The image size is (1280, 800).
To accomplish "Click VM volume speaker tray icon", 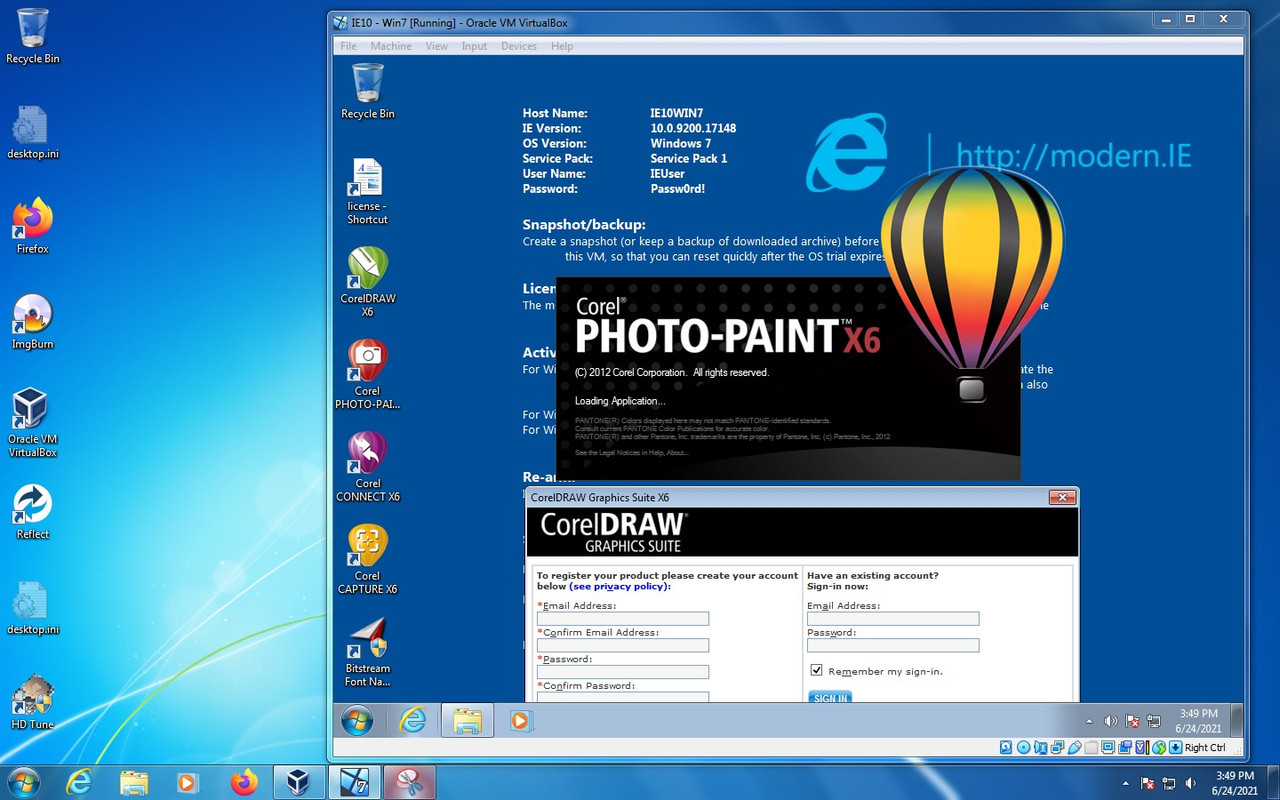I will click(x=1110, y=720).
